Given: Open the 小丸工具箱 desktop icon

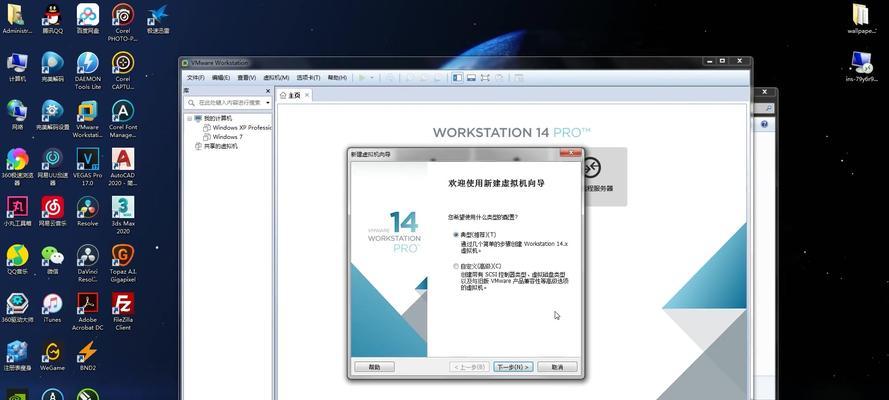Looking at the screenshot, I should click(18, 211).
